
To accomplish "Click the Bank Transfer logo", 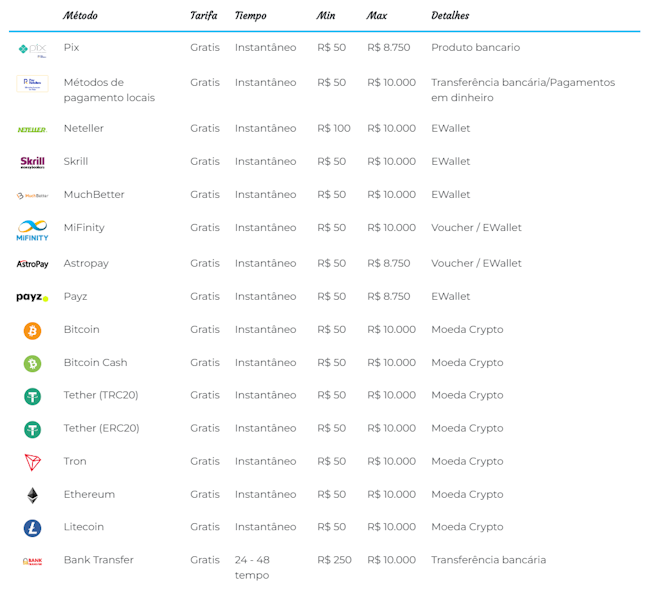I will [x=32, y=561].
